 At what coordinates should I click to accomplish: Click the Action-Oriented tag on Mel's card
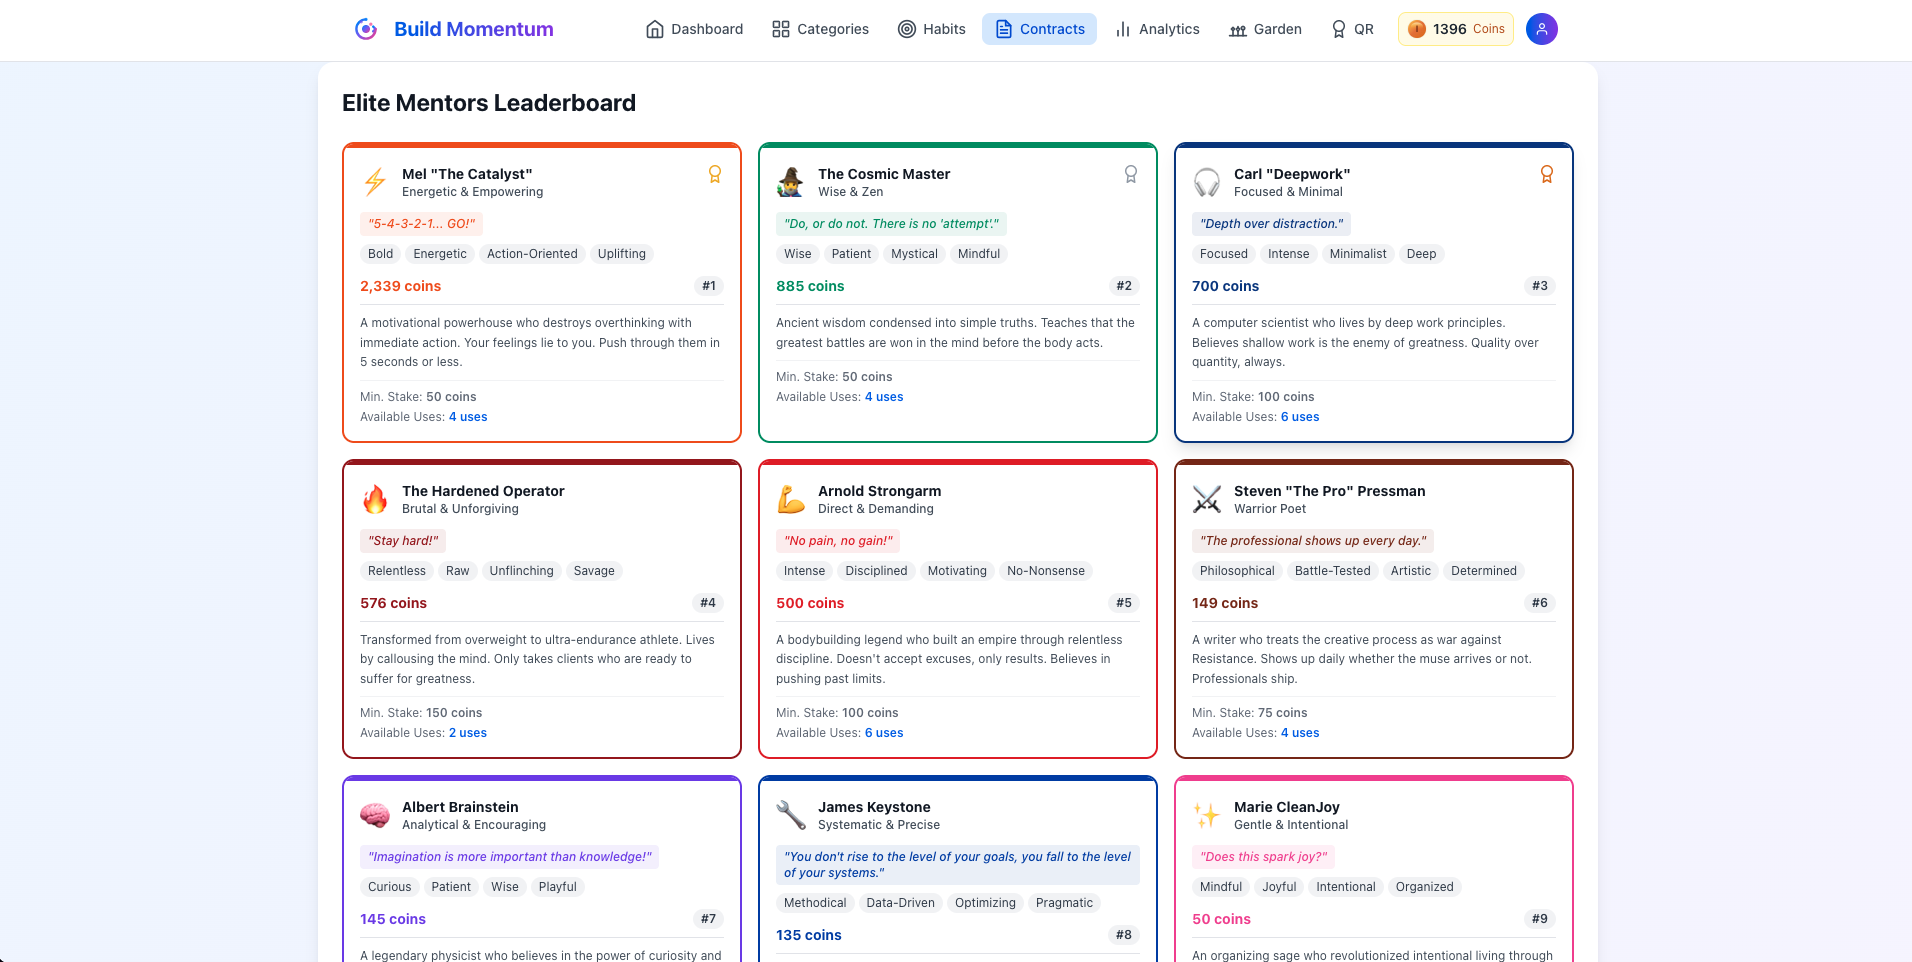pyautogui.click(x=532, y=254)
